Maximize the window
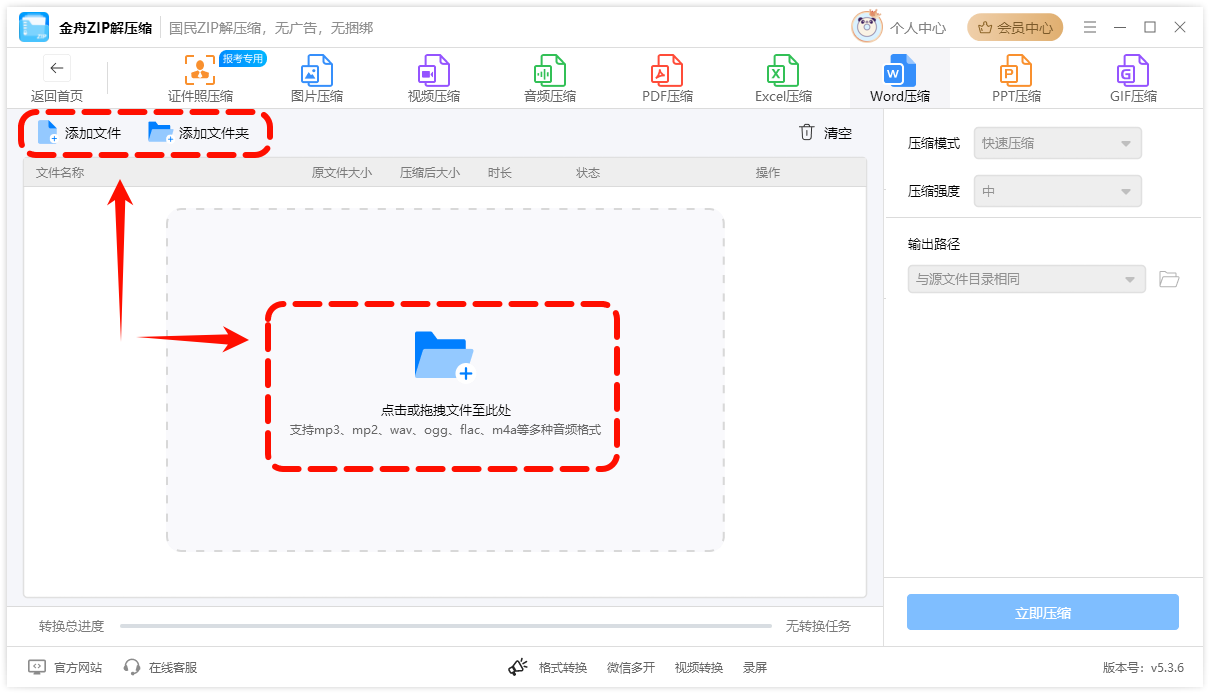Screen dimensions: 1210x694 coord(1150,27)
